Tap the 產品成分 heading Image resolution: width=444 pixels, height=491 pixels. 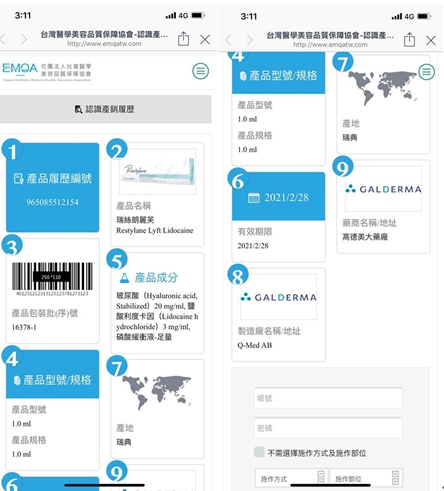(x=156, y=278)
